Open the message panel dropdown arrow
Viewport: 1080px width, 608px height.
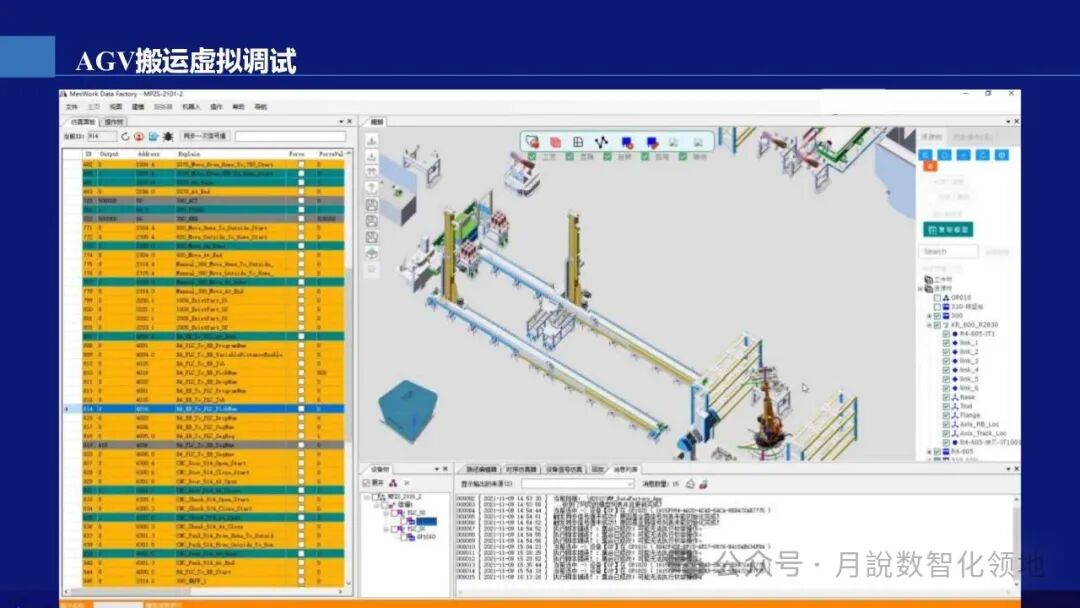pos(1008,469)
